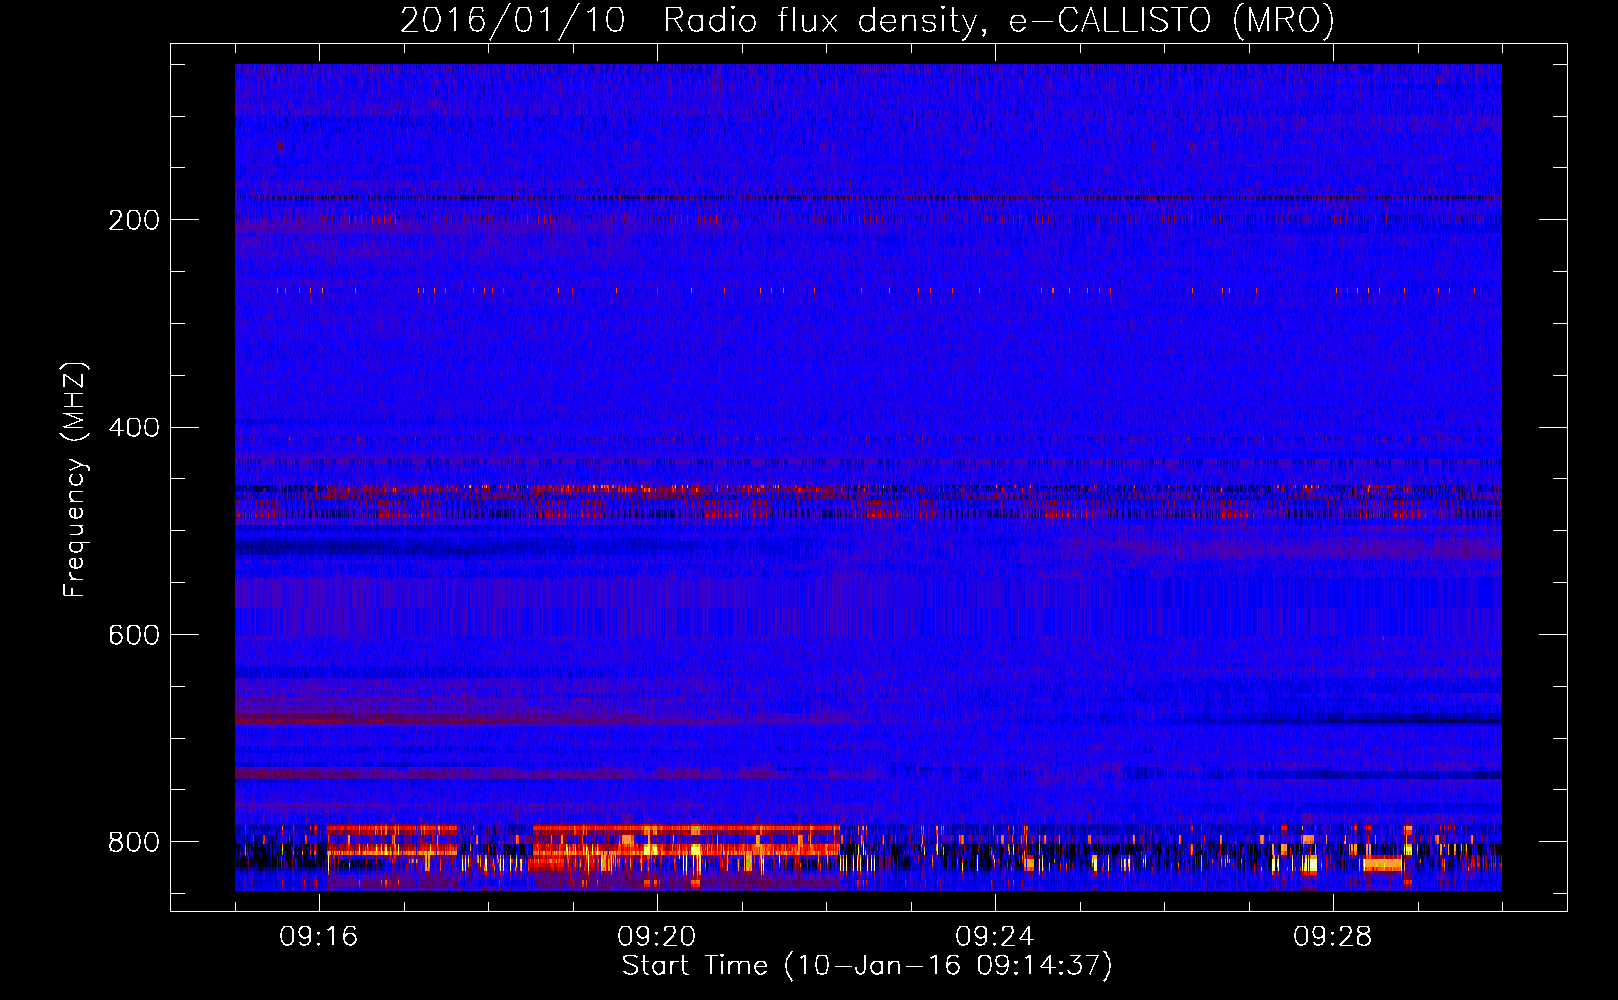The height and width of the screenshot is (1000, 1618).
Task: Click the "Start Time (10-Jan-16 09:14:37)" label
Action: [x=867, y=966]
